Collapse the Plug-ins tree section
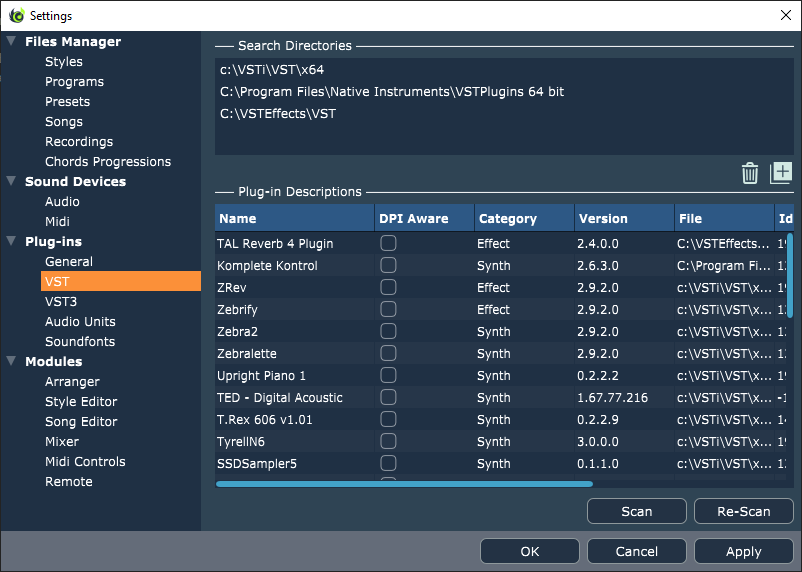Viewport: 802px width, 572px height. [x=11, y=242]
